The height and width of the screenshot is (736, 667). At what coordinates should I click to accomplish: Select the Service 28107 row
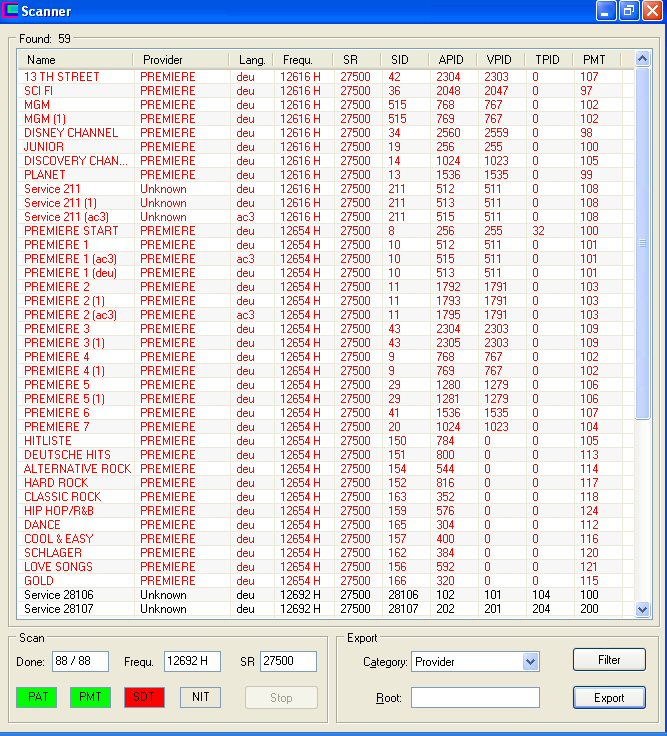(326, 609)
